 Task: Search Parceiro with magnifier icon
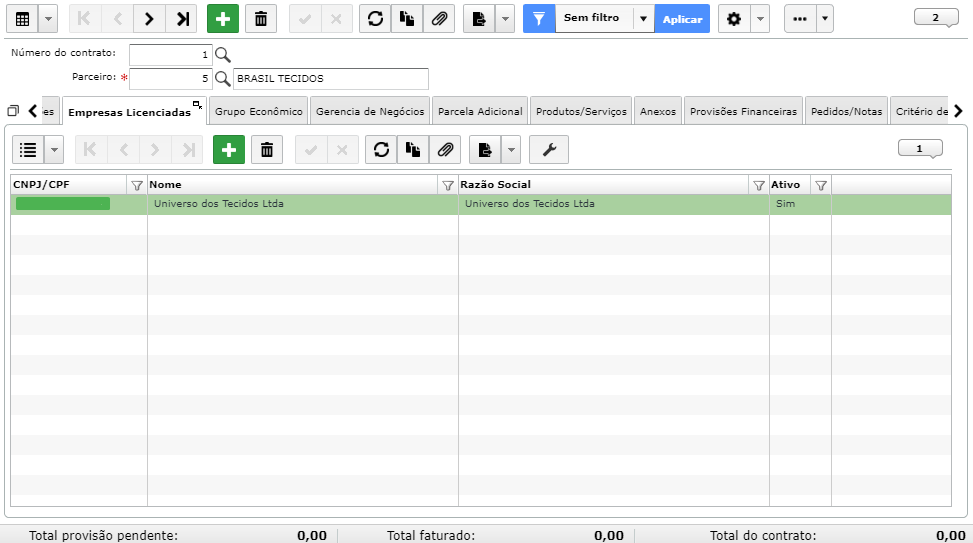[223, 79]
